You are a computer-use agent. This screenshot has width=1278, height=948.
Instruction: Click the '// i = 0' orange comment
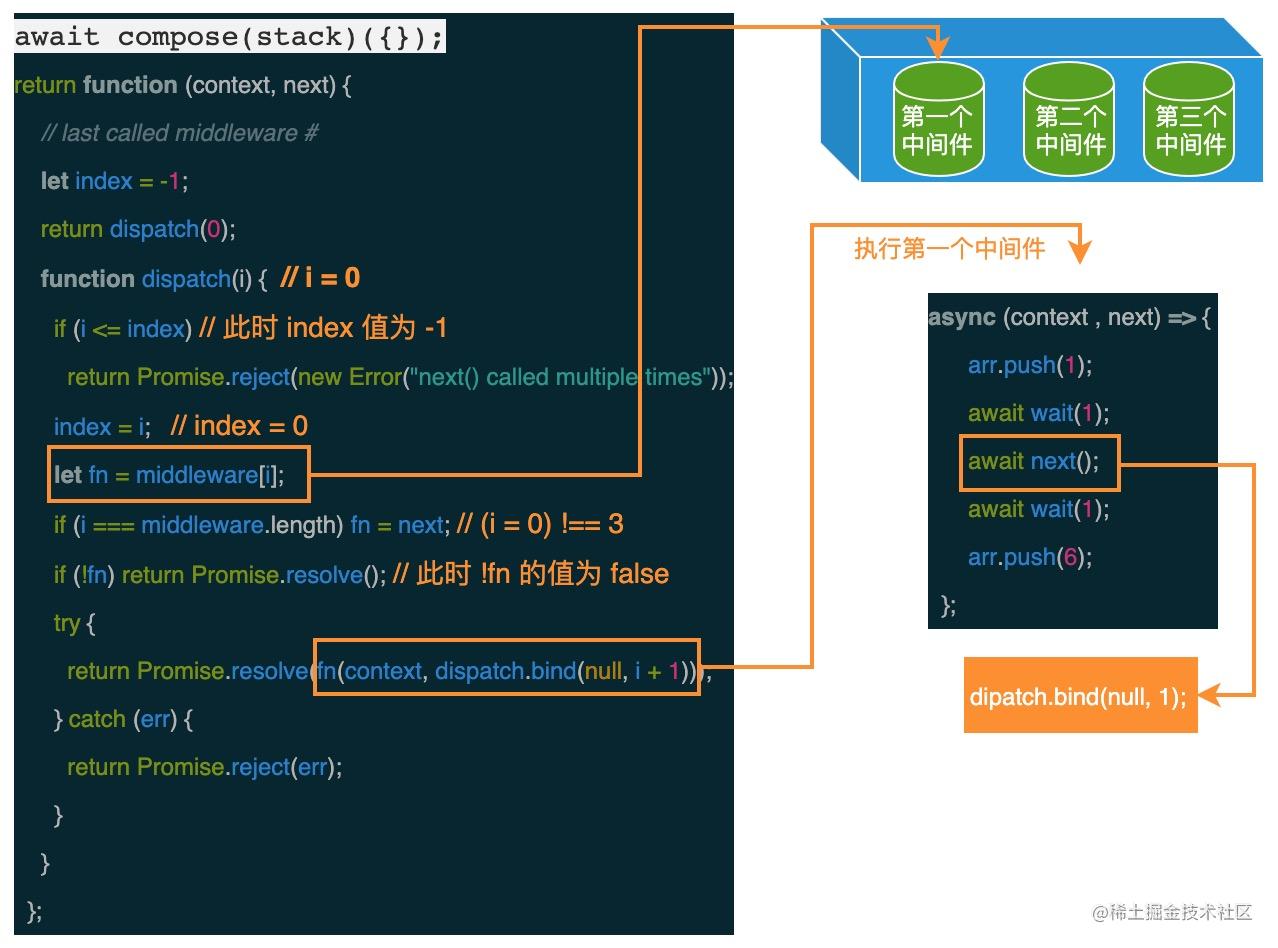click(x=320, y=278)
